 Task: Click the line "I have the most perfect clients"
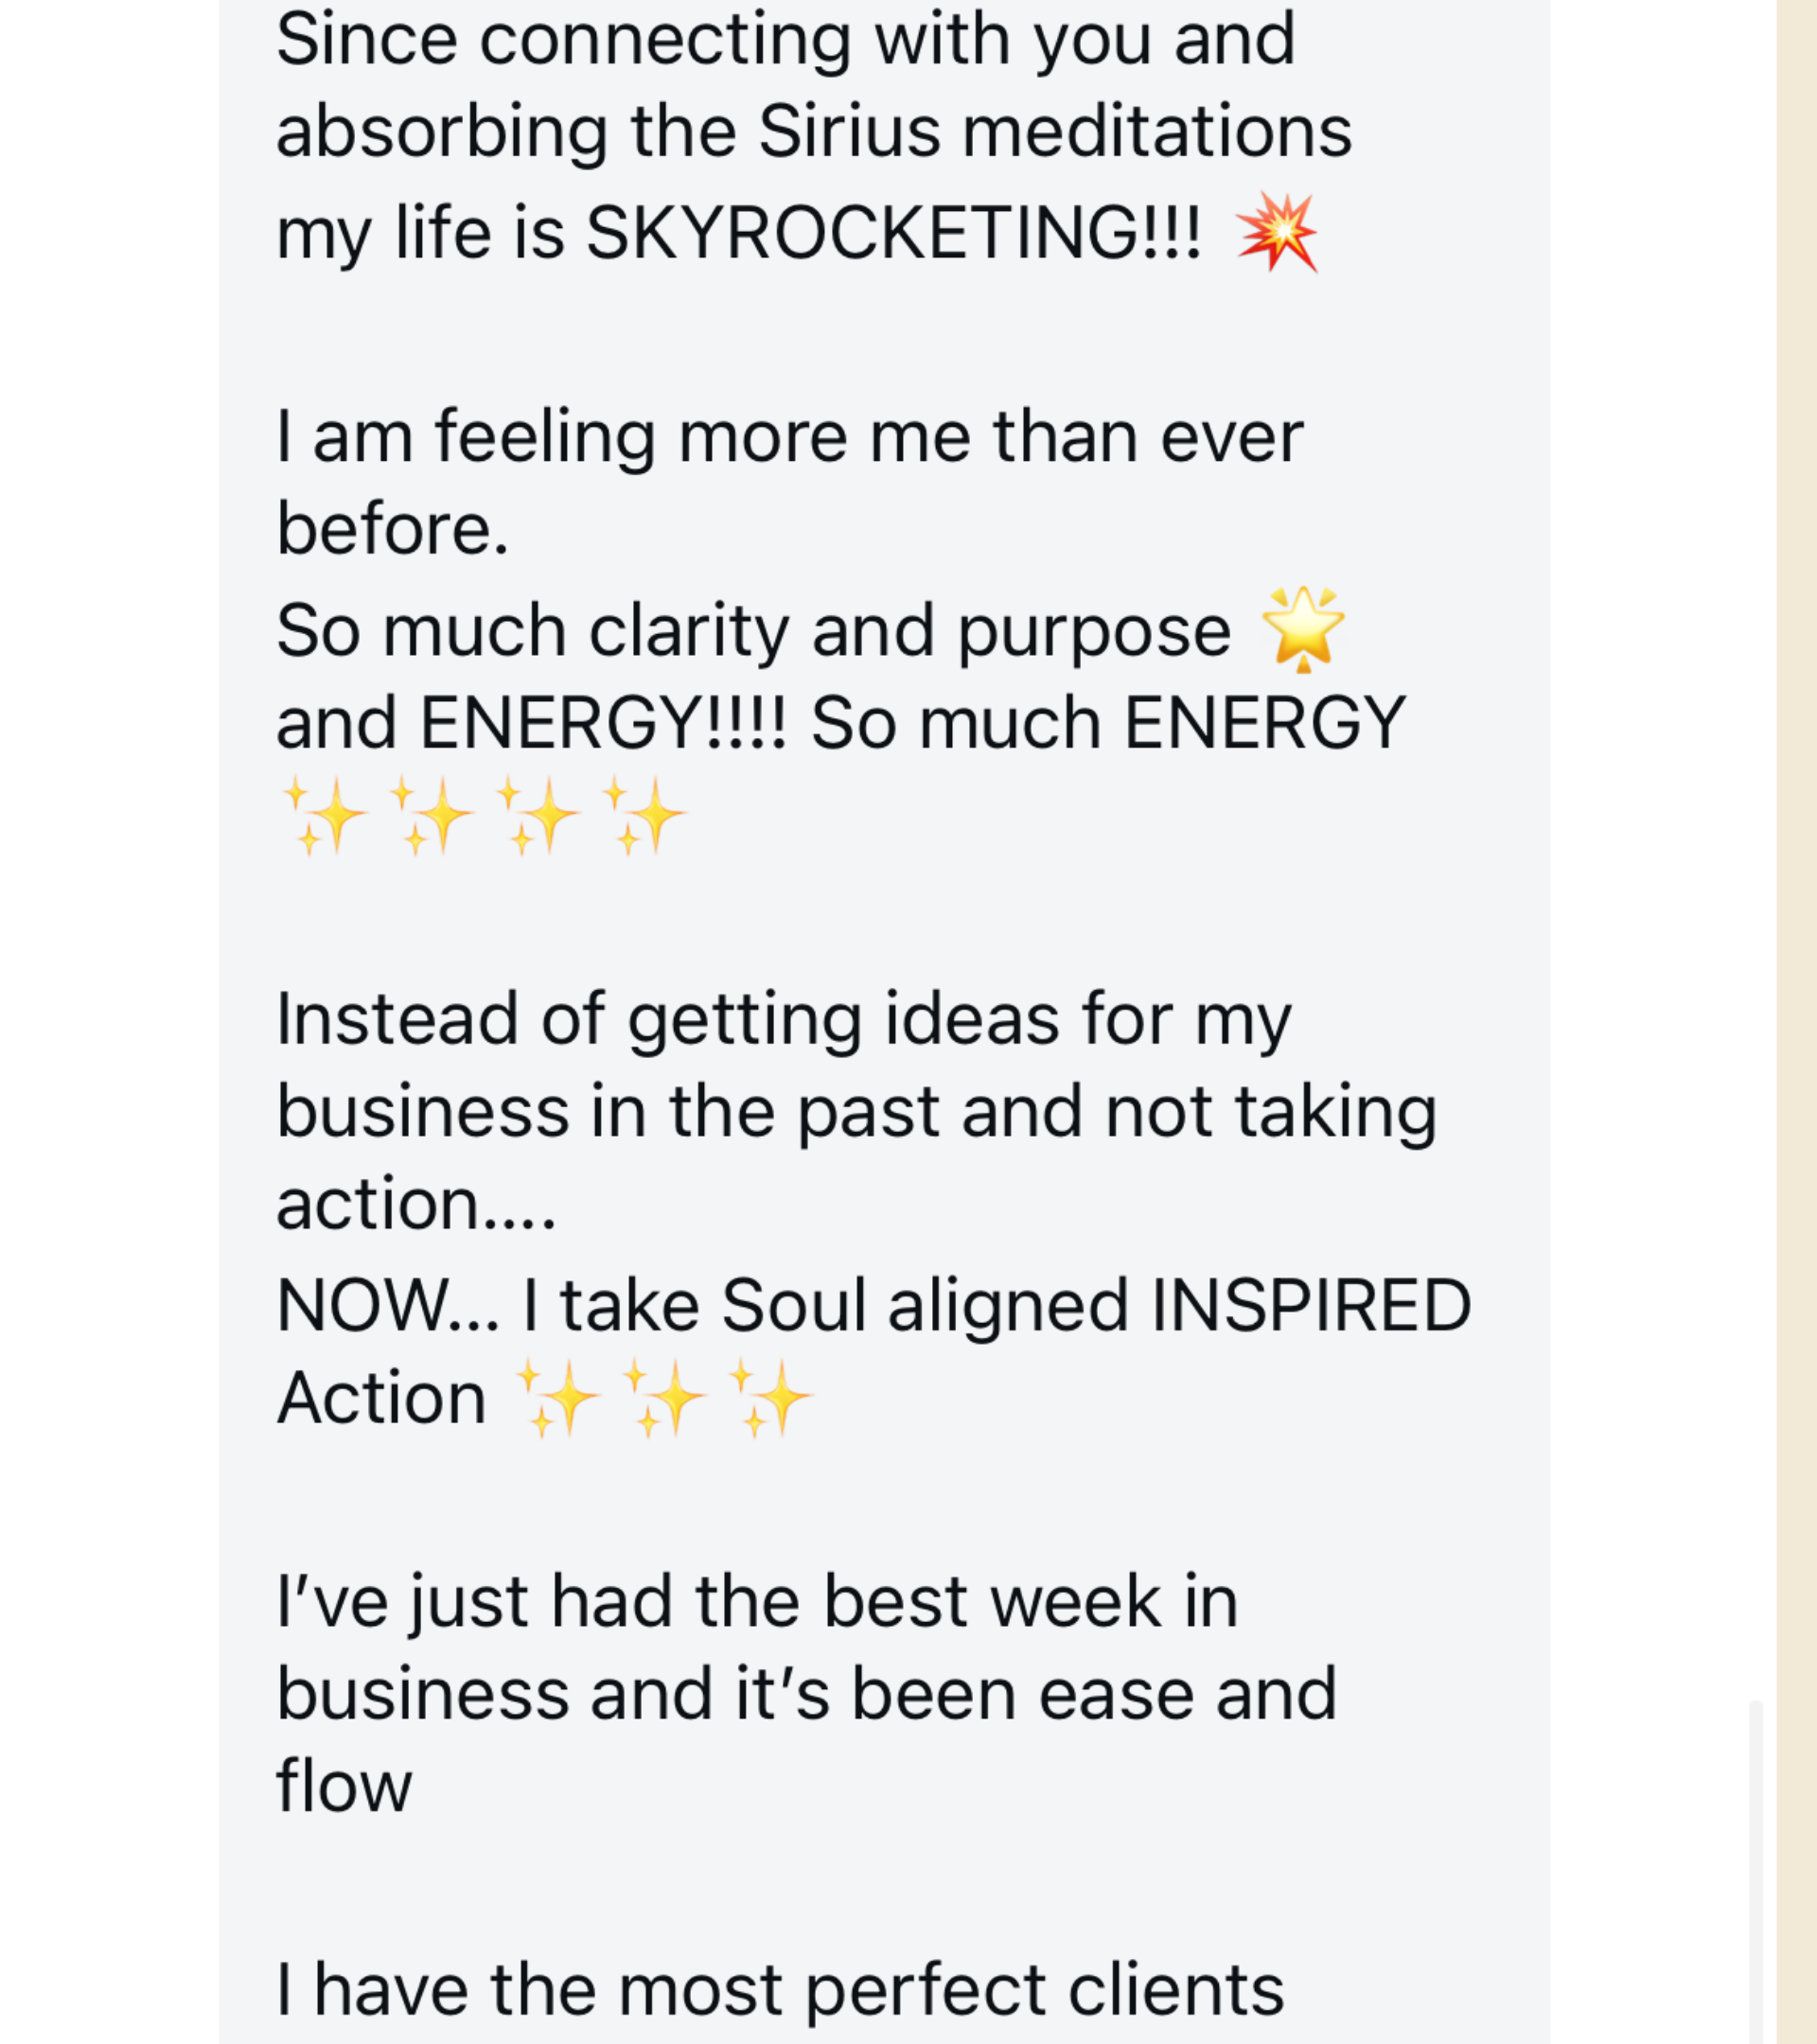pos(780,1989)
